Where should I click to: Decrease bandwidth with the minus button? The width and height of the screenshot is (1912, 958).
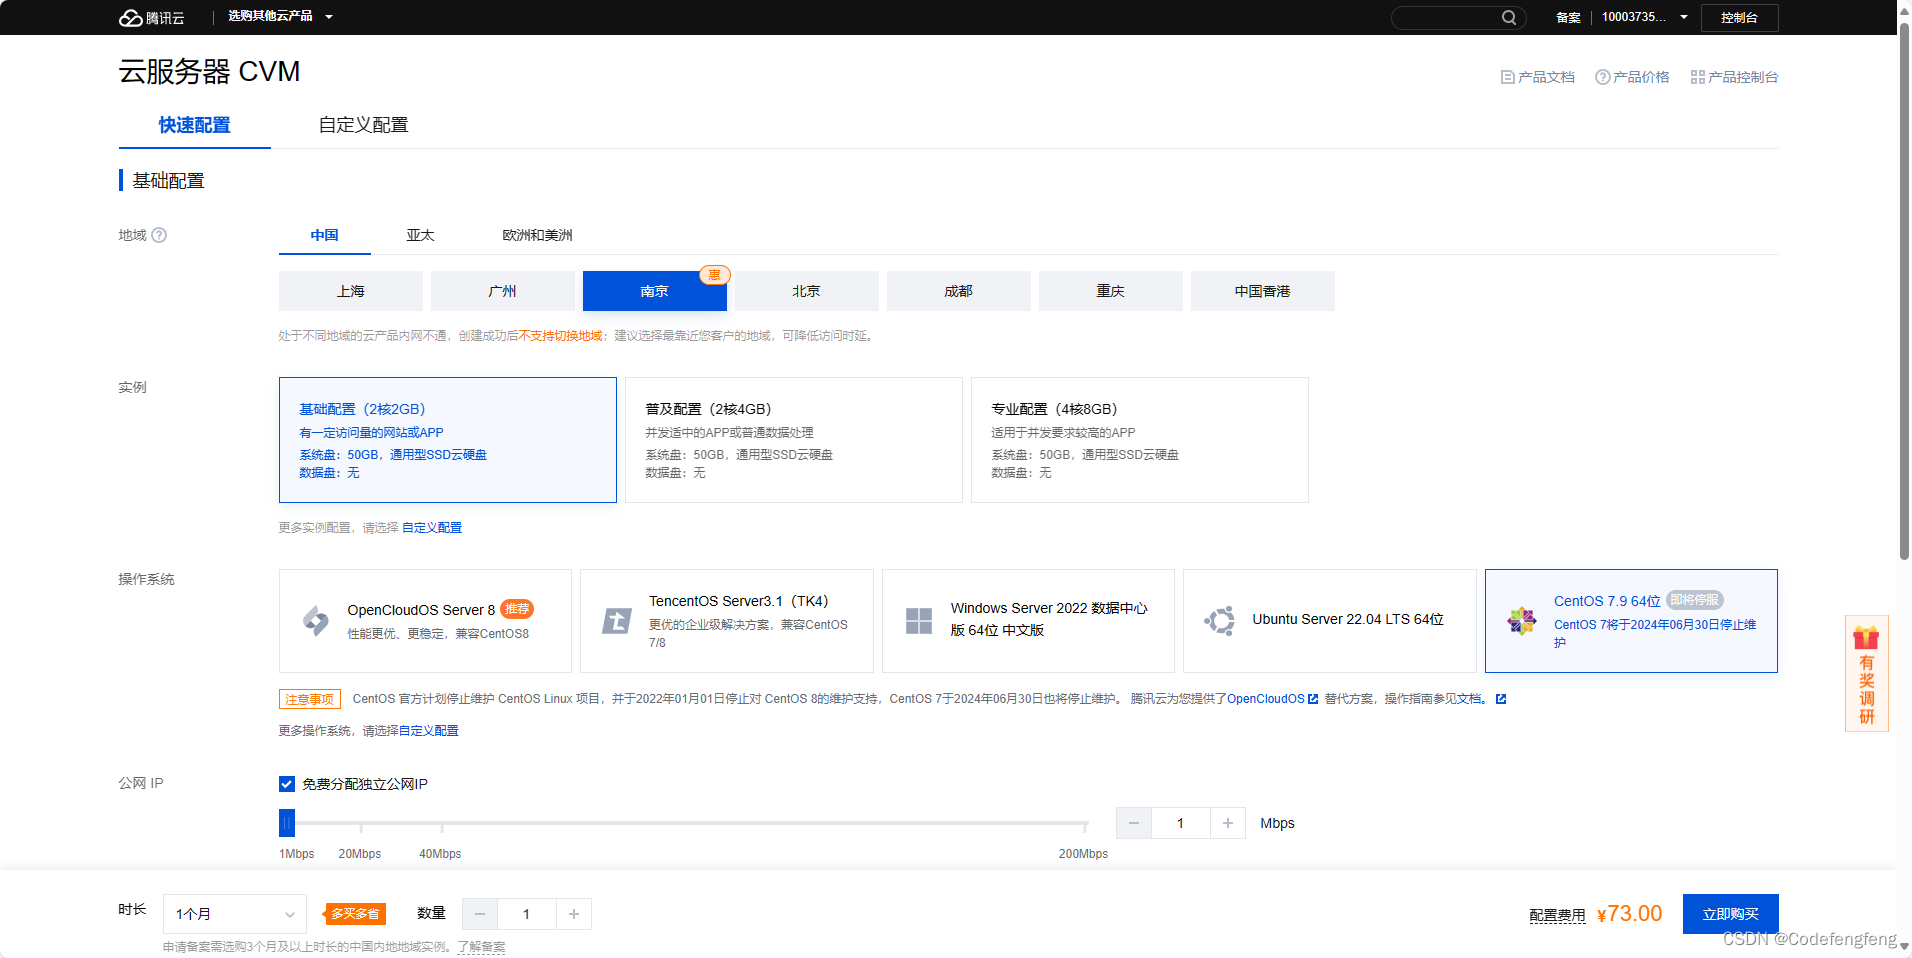point(1134,823)
